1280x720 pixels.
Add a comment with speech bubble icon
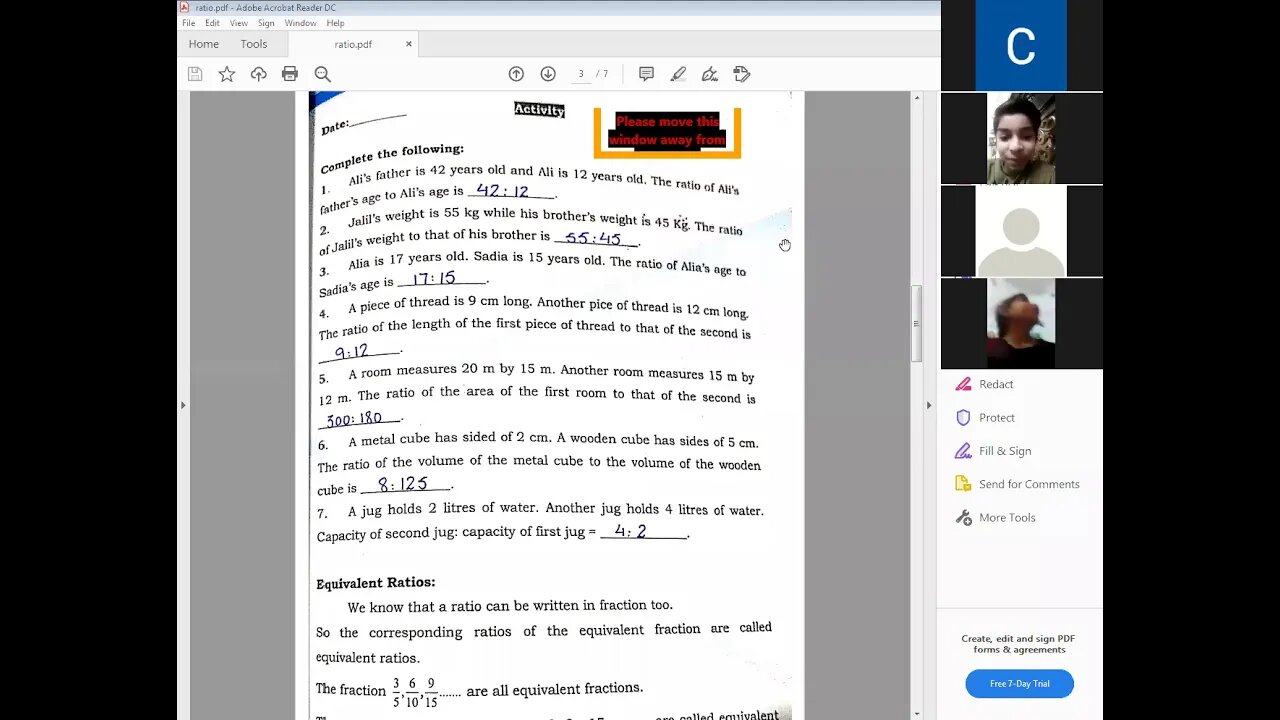646,74
